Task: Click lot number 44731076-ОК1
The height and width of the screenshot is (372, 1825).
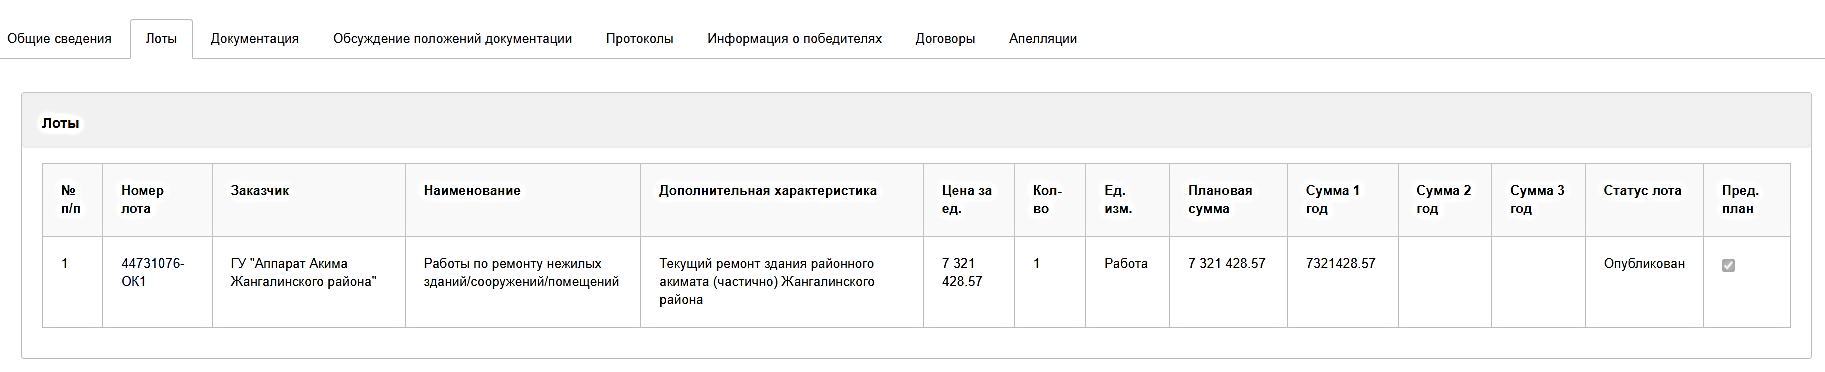Action: click(x=153, y=273)
